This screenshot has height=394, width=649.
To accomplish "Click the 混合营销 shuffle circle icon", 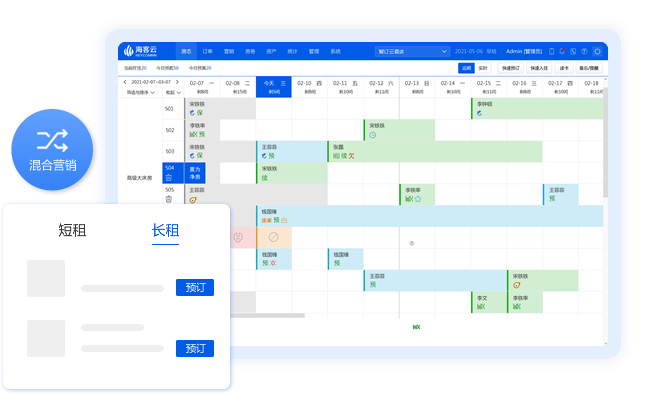I will point(52,150).
